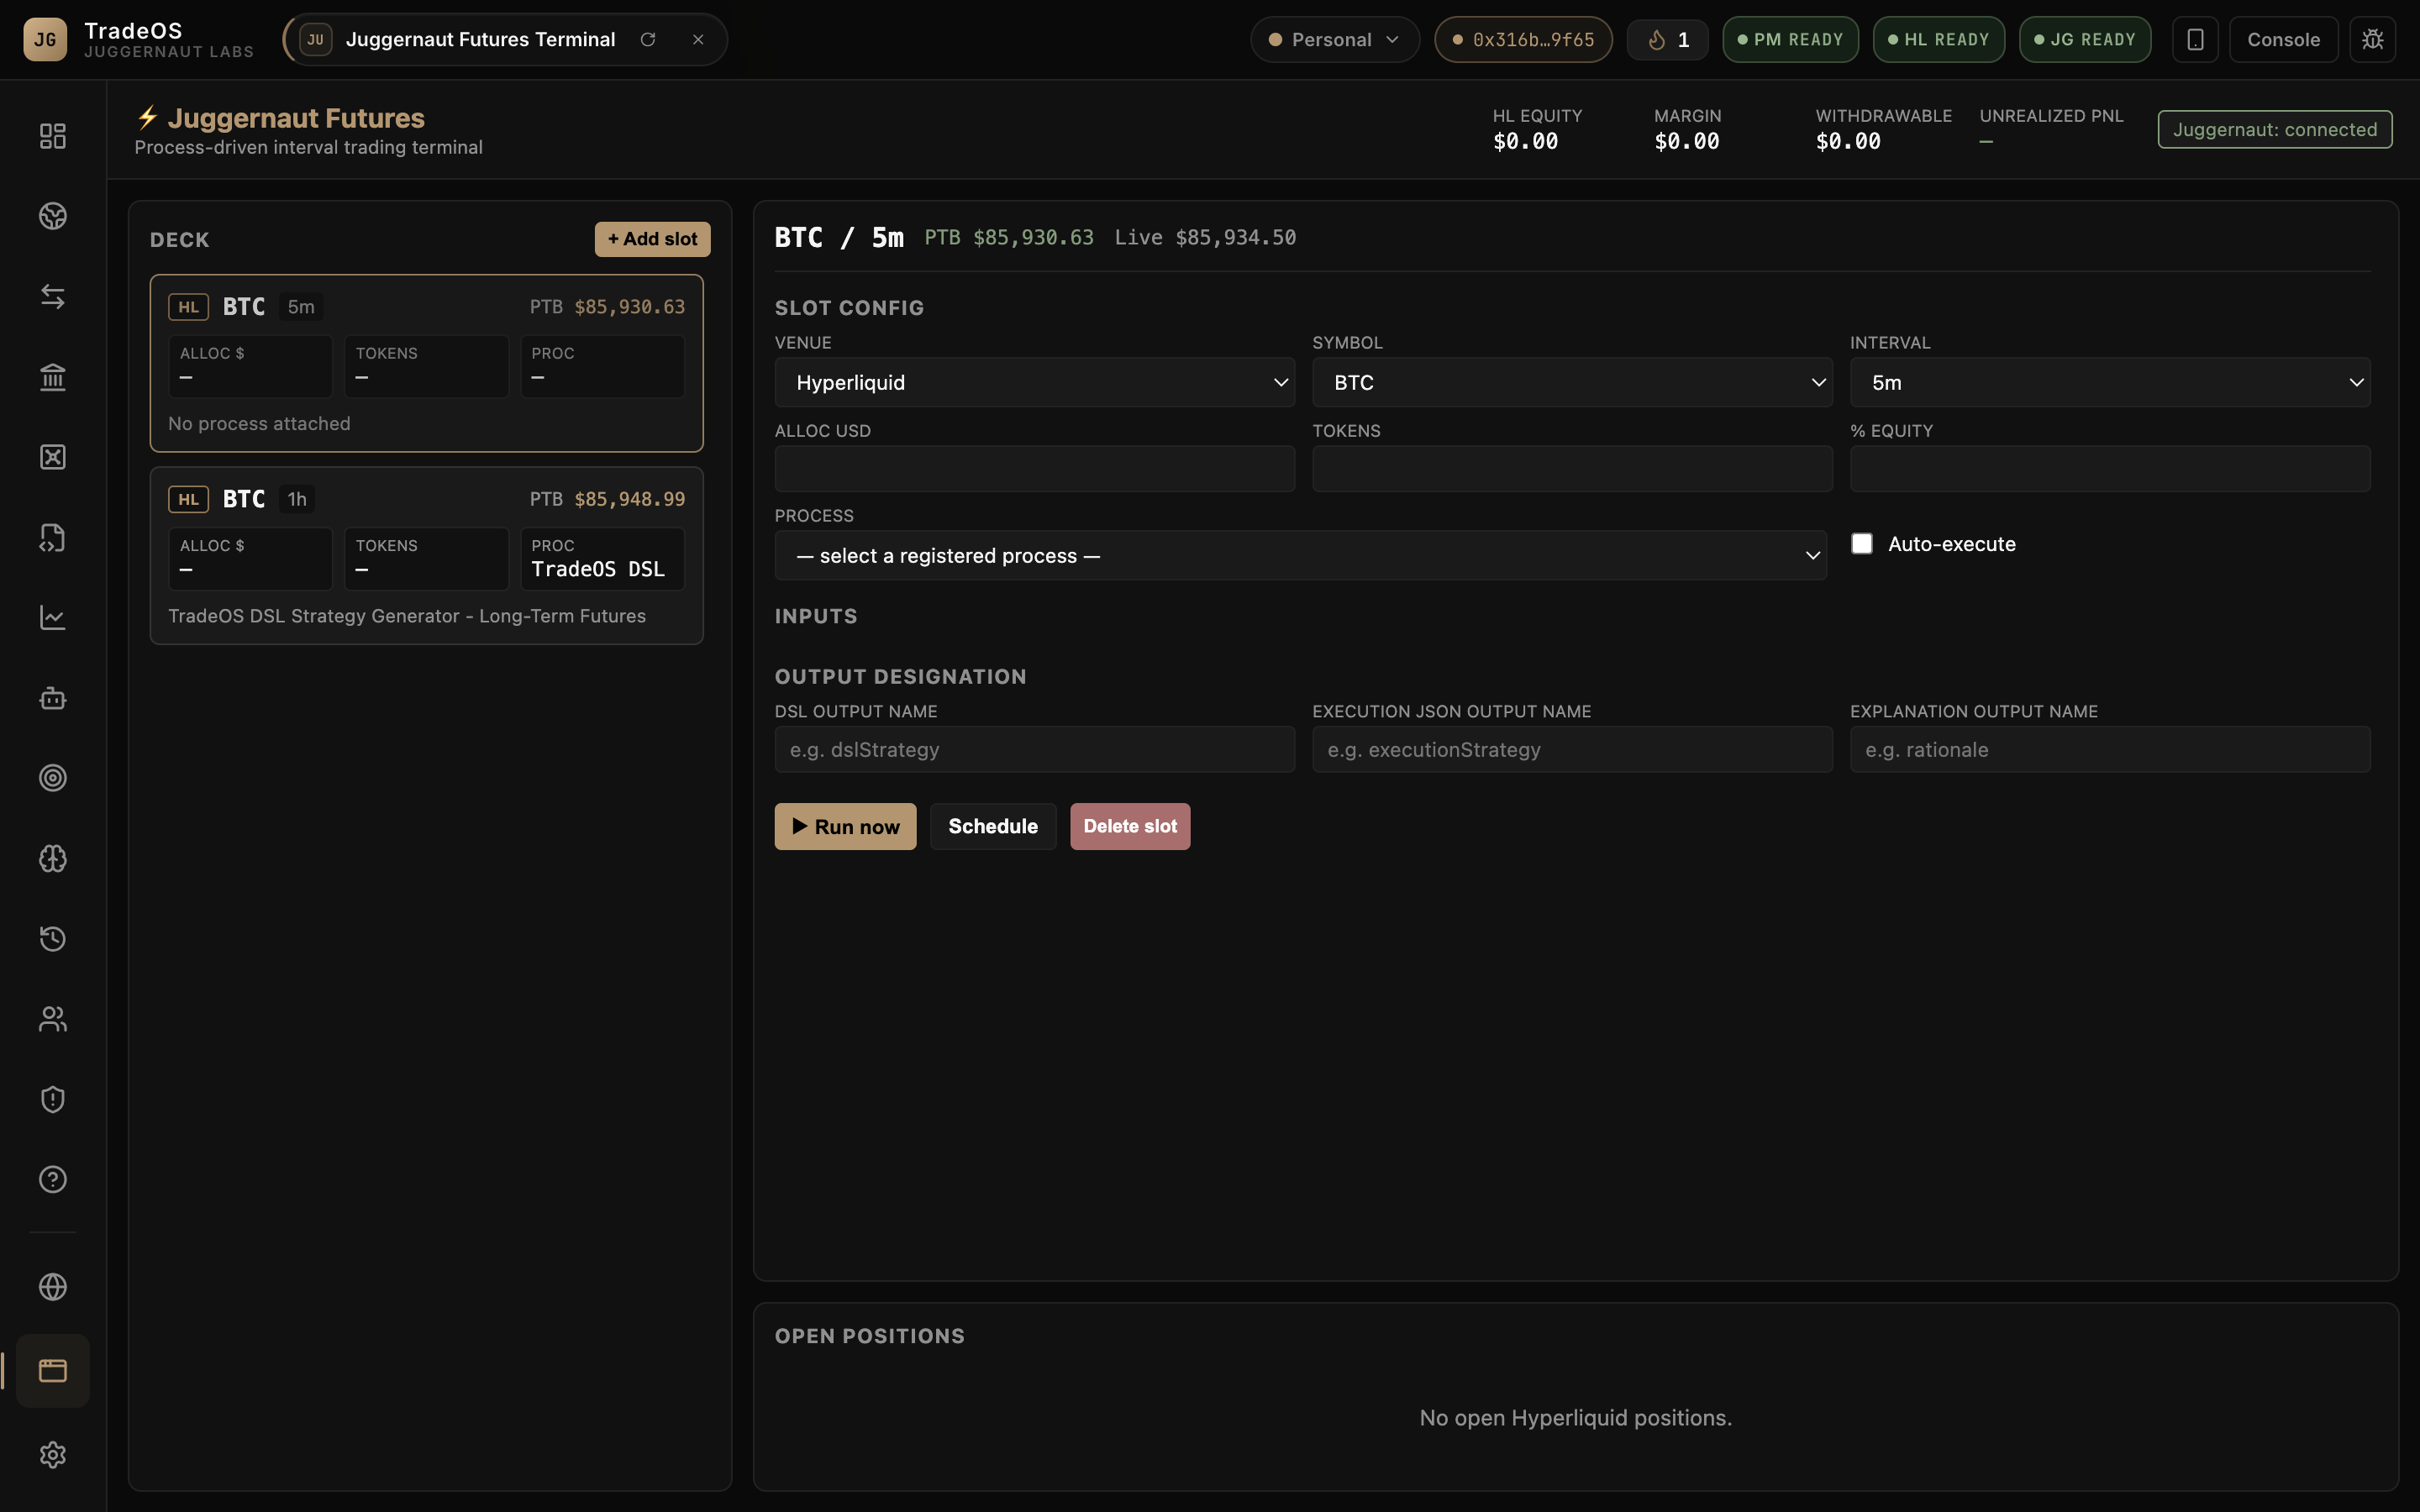2420x1512 pixels.
Task: Click the help question mark icon
Action: [x=52, y=1180]
